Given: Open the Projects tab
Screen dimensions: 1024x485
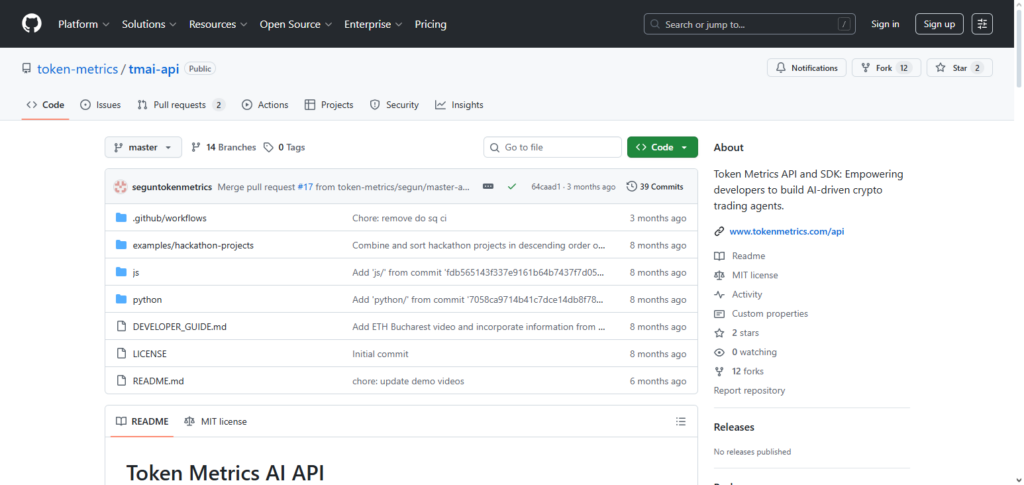Looking at the screenshot, I should (x=329, y=105).
